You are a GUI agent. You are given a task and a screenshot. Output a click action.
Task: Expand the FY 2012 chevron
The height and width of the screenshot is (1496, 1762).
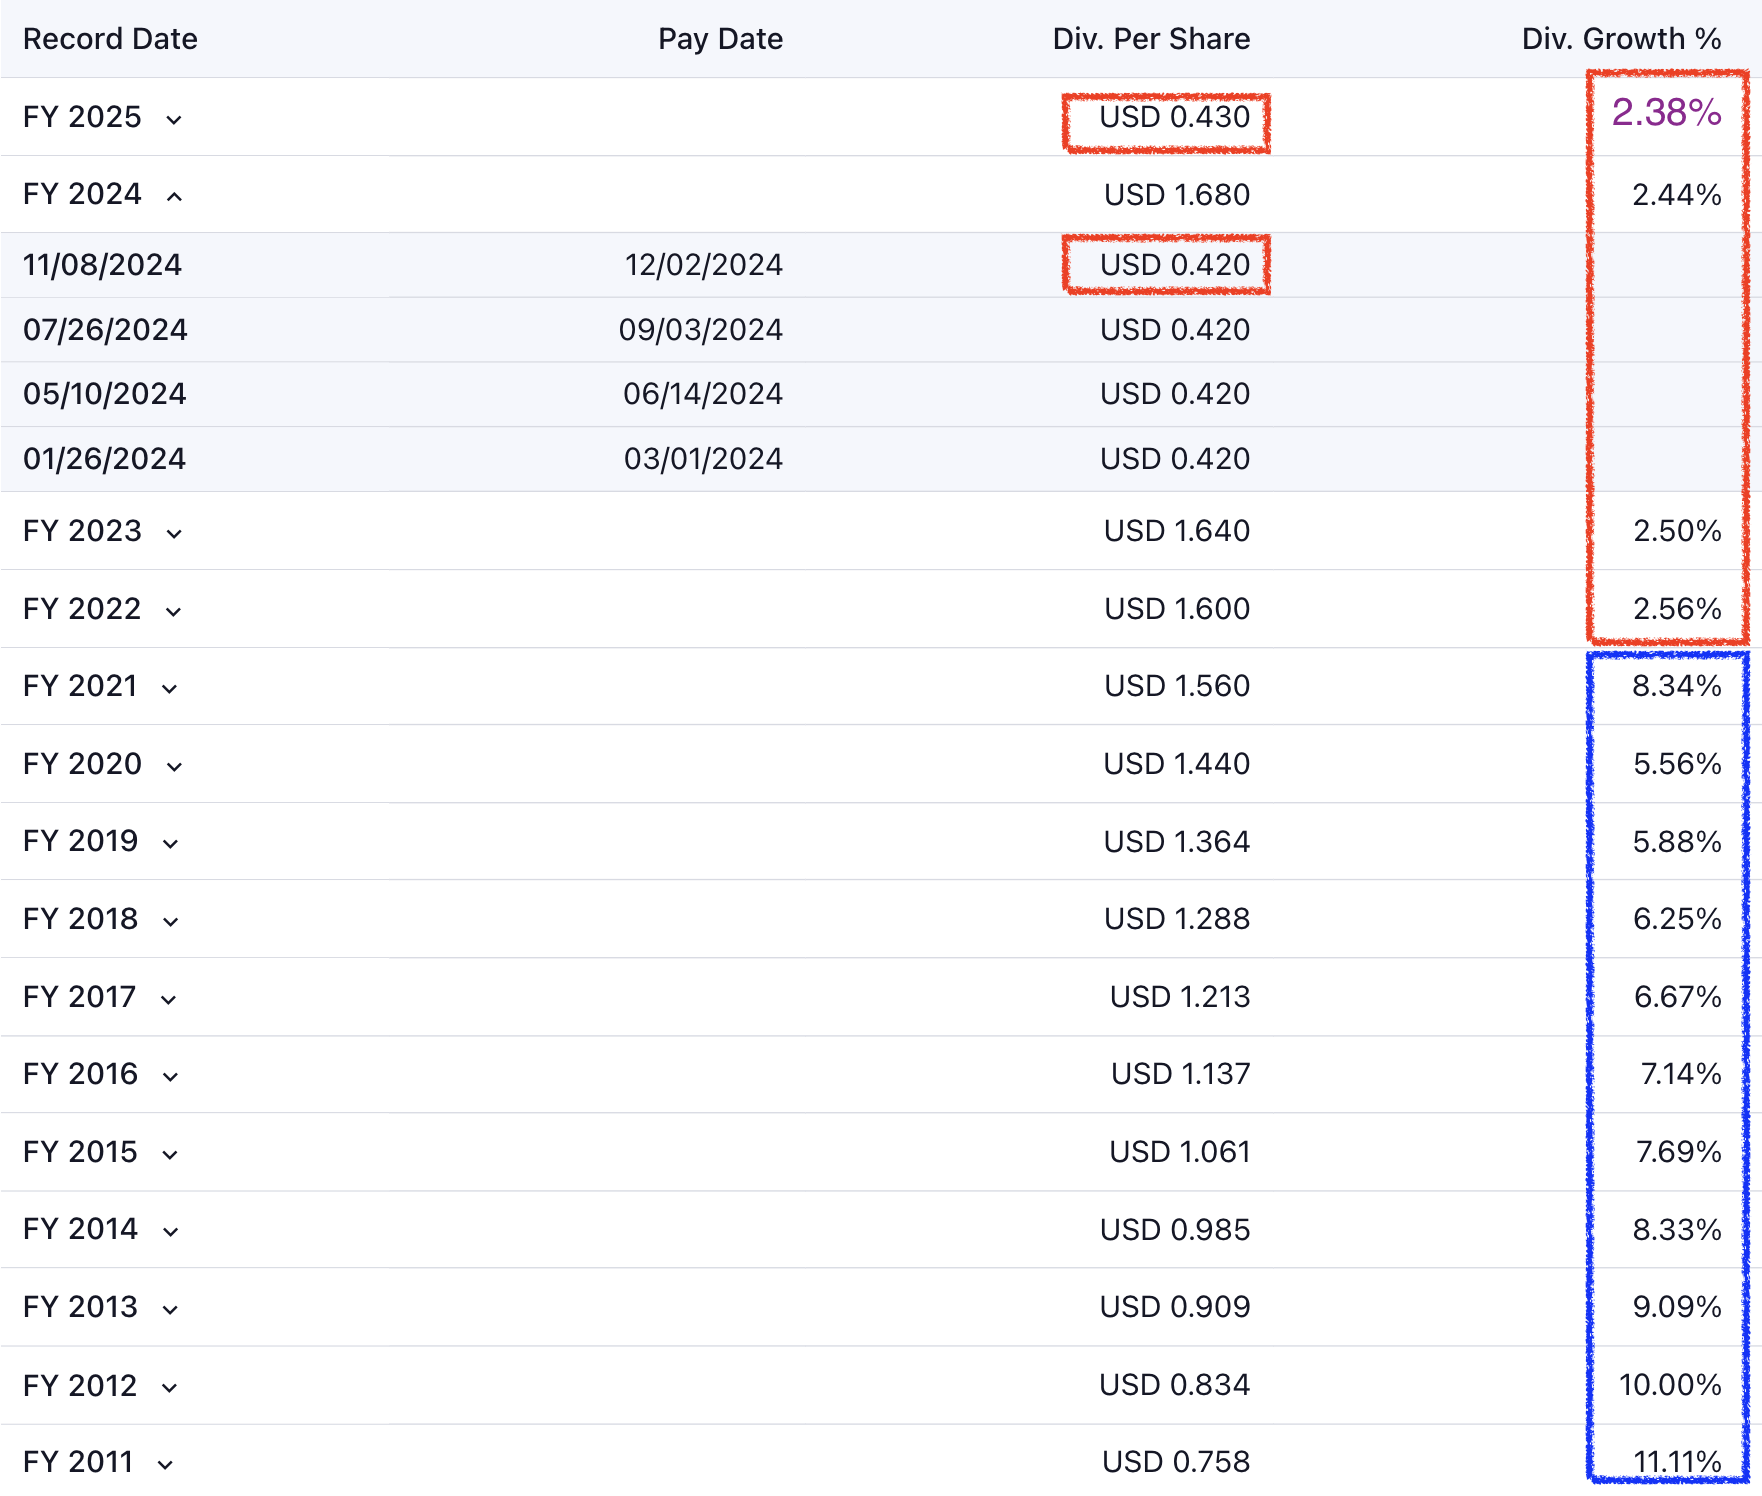[x=169, y=1388]
